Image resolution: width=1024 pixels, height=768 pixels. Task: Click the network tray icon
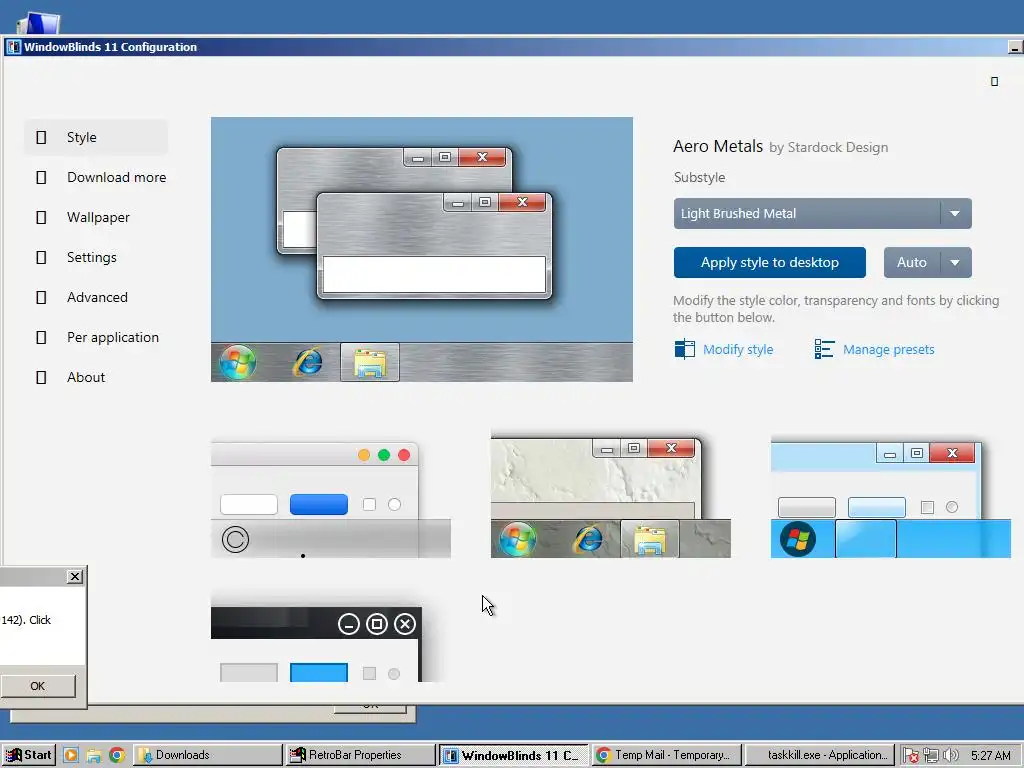click(931, 756)
